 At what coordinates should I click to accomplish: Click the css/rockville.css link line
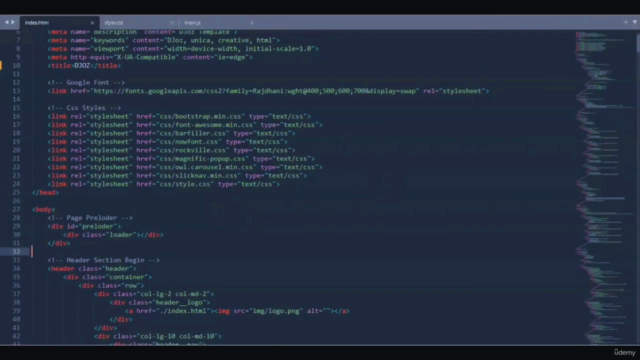[x=171, y=150]
